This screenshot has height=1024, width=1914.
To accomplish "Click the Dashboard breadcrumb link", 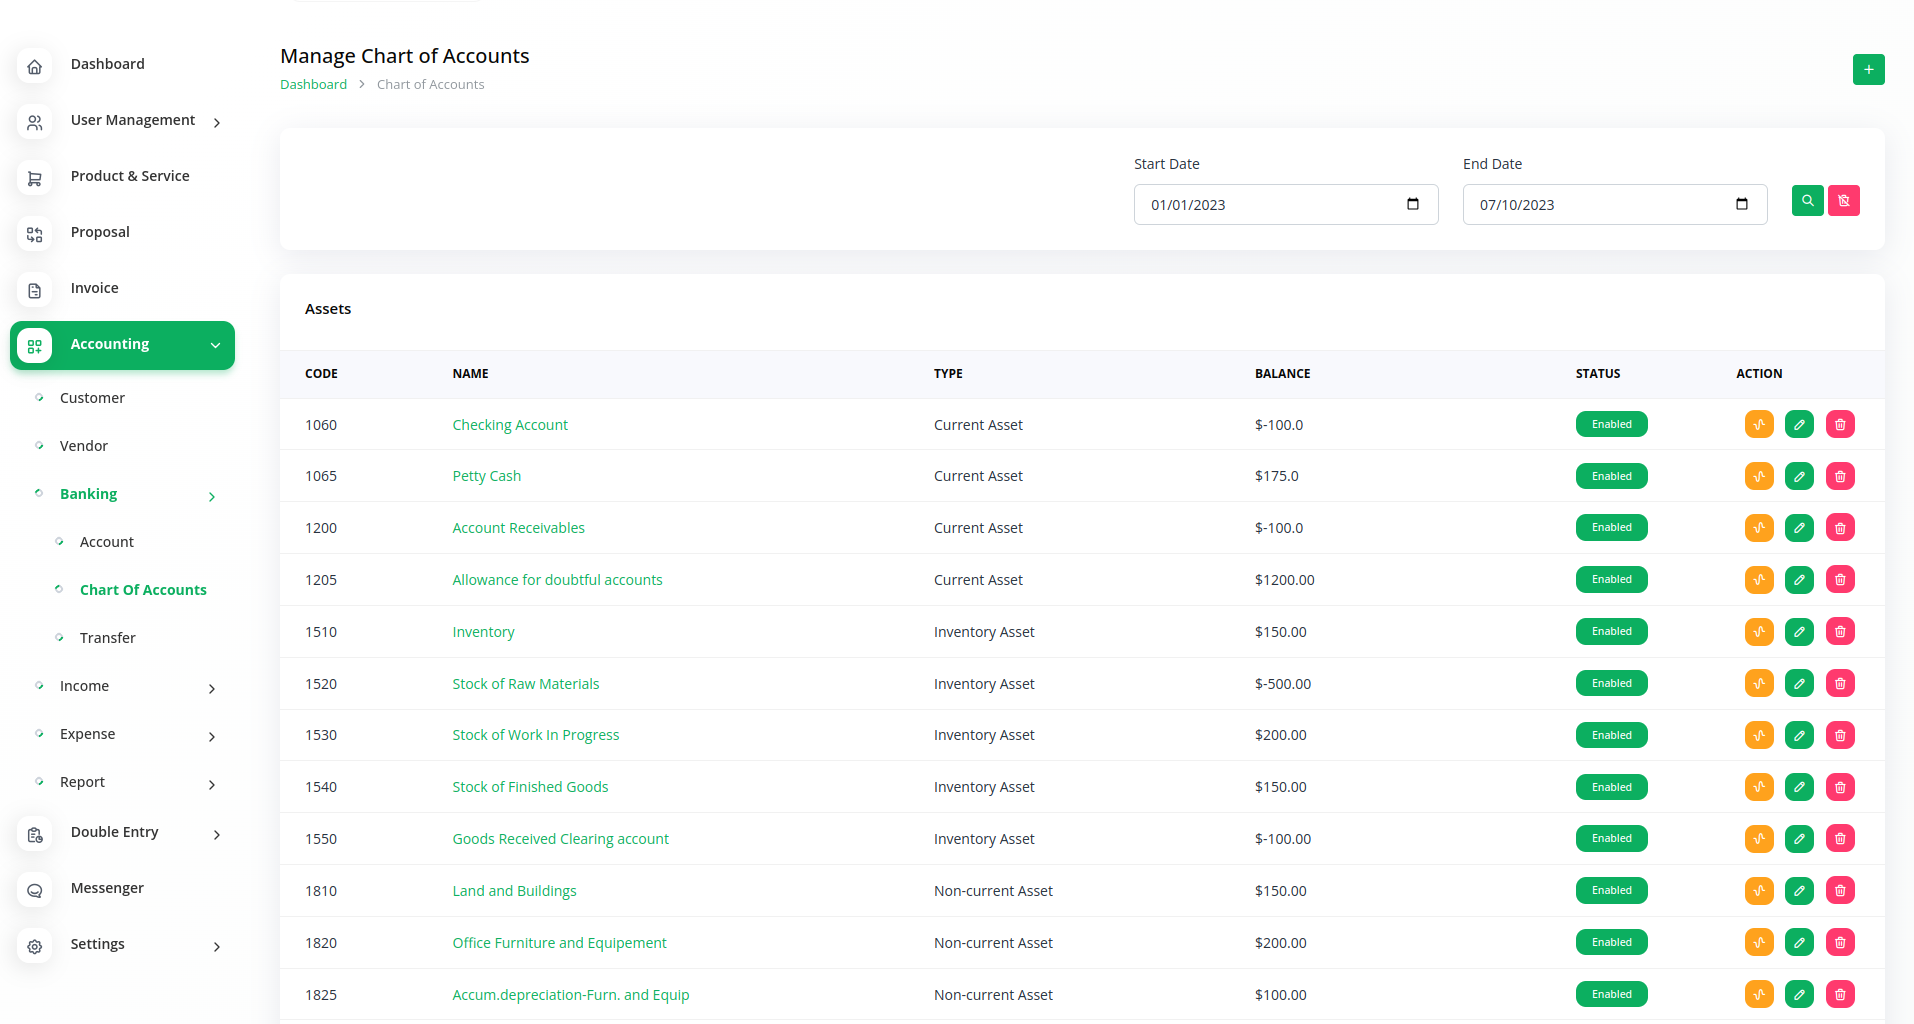I will tap(313, 85).
